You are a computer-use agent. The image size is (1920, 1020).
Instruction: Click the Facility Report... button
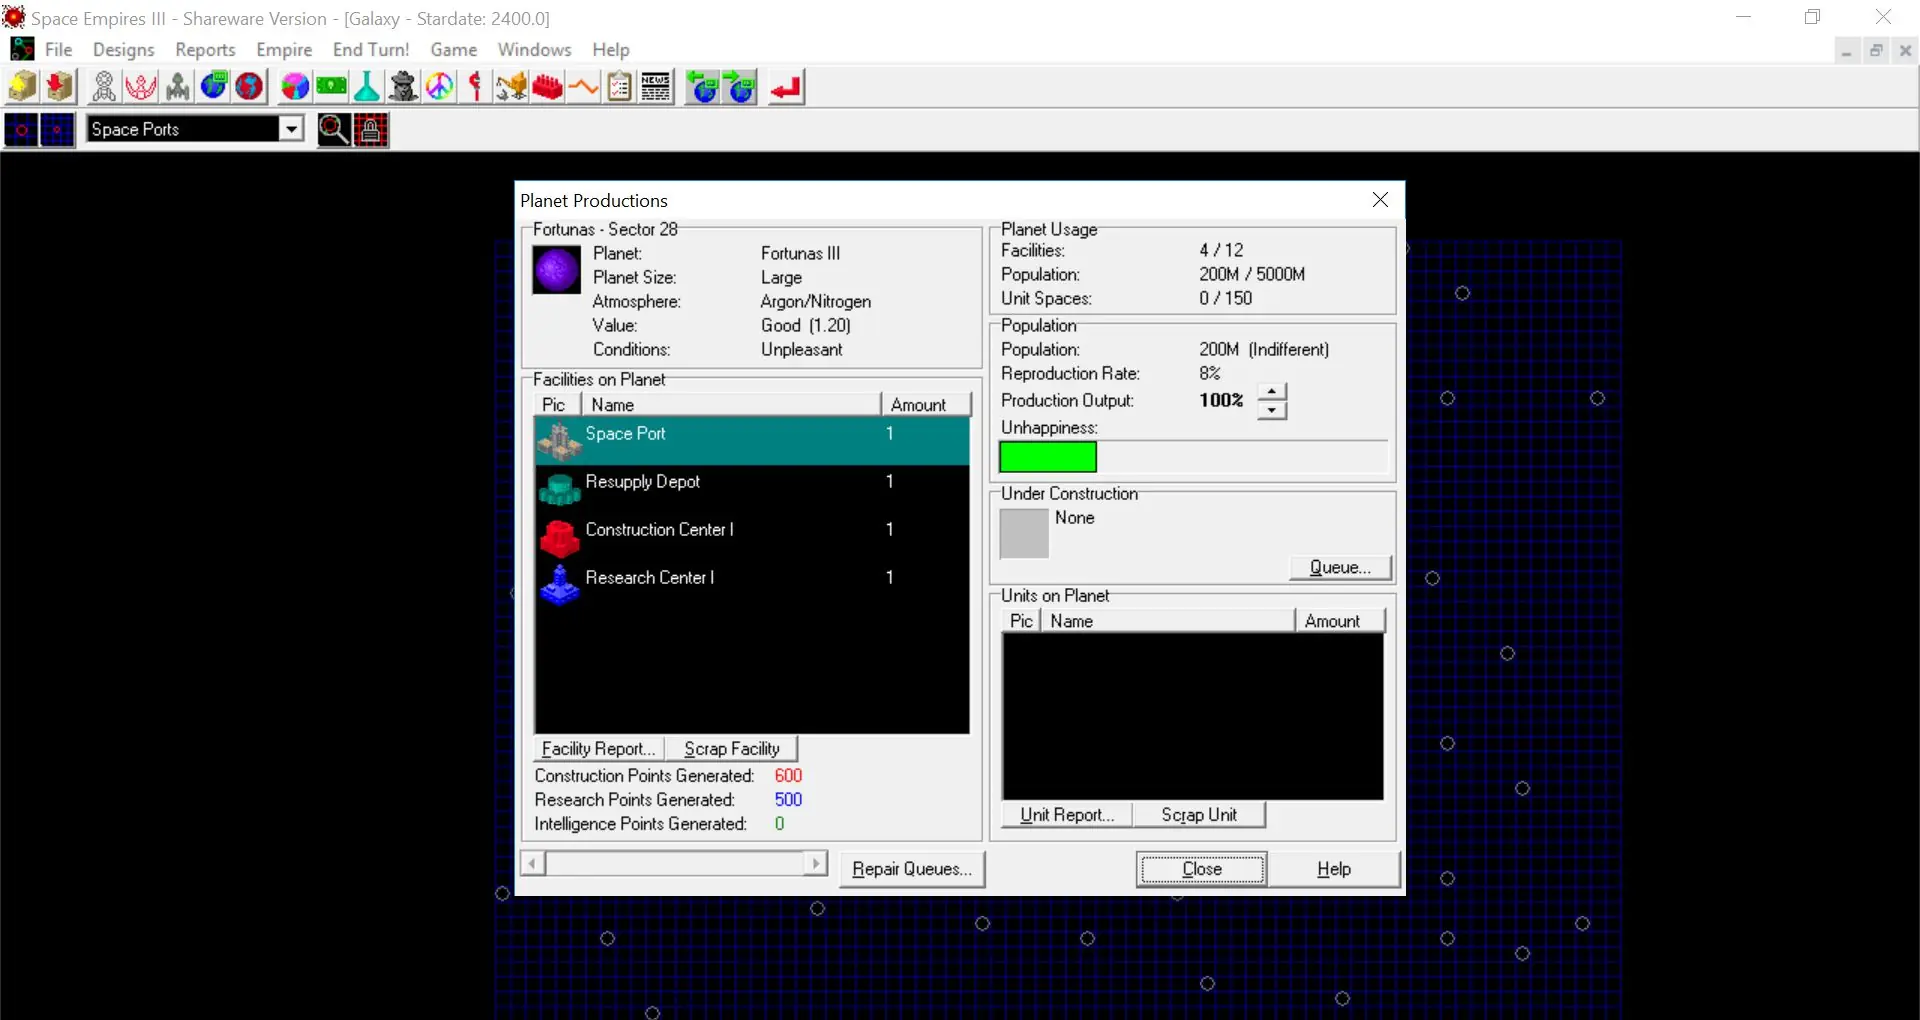coord(599,749)
